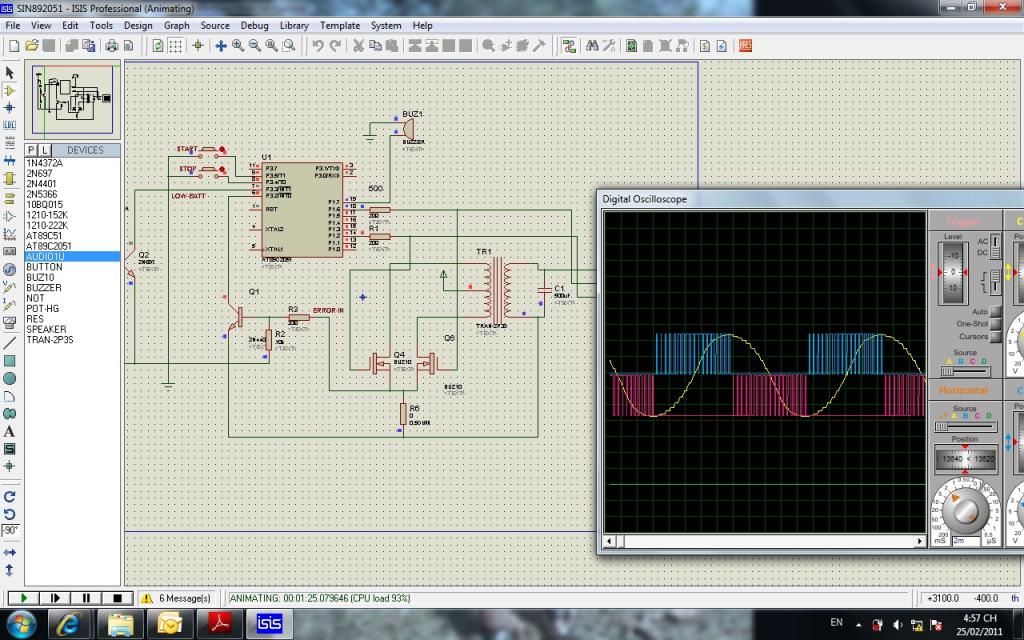Select the Text Script 'A' tool
This screenshot has height=640, width=1024.
point(10,431)
